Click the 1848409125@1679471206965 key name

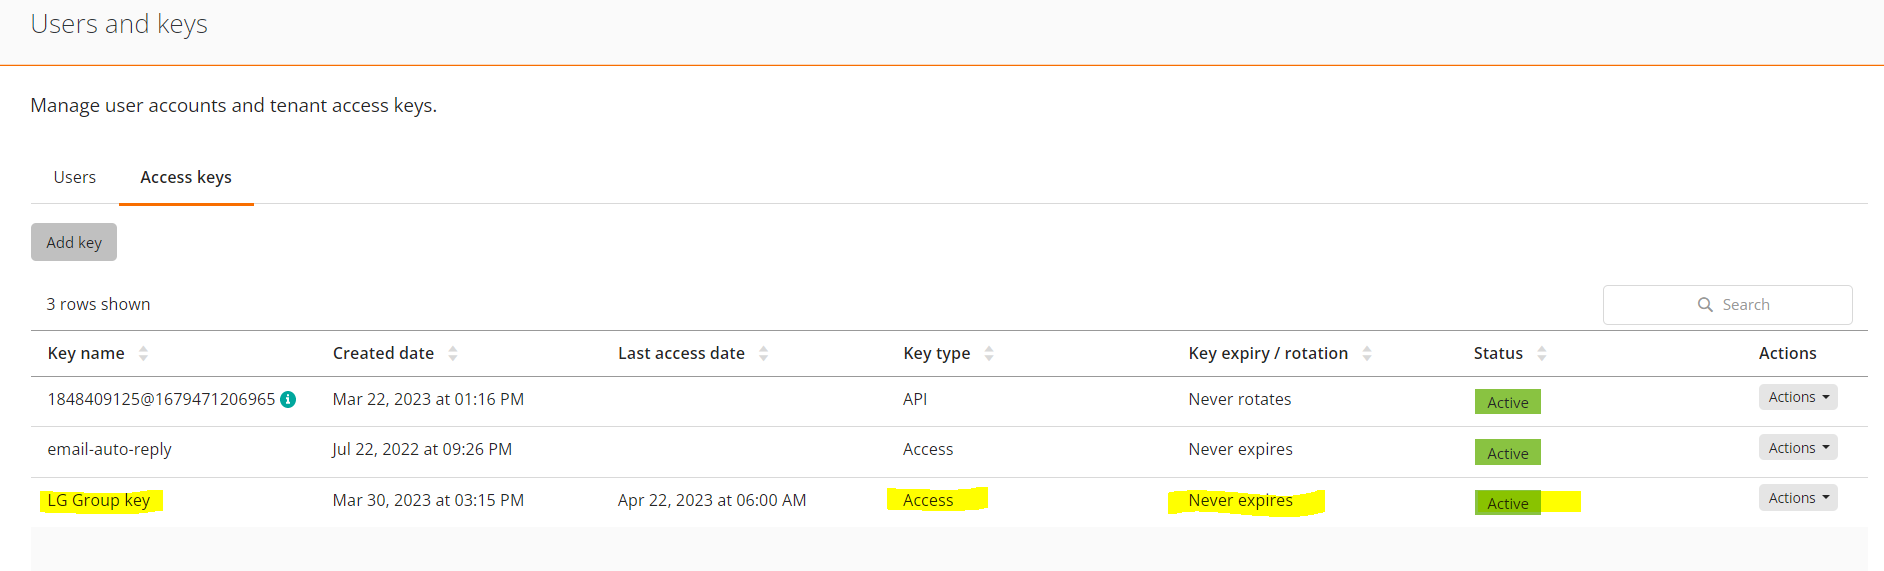161,399
